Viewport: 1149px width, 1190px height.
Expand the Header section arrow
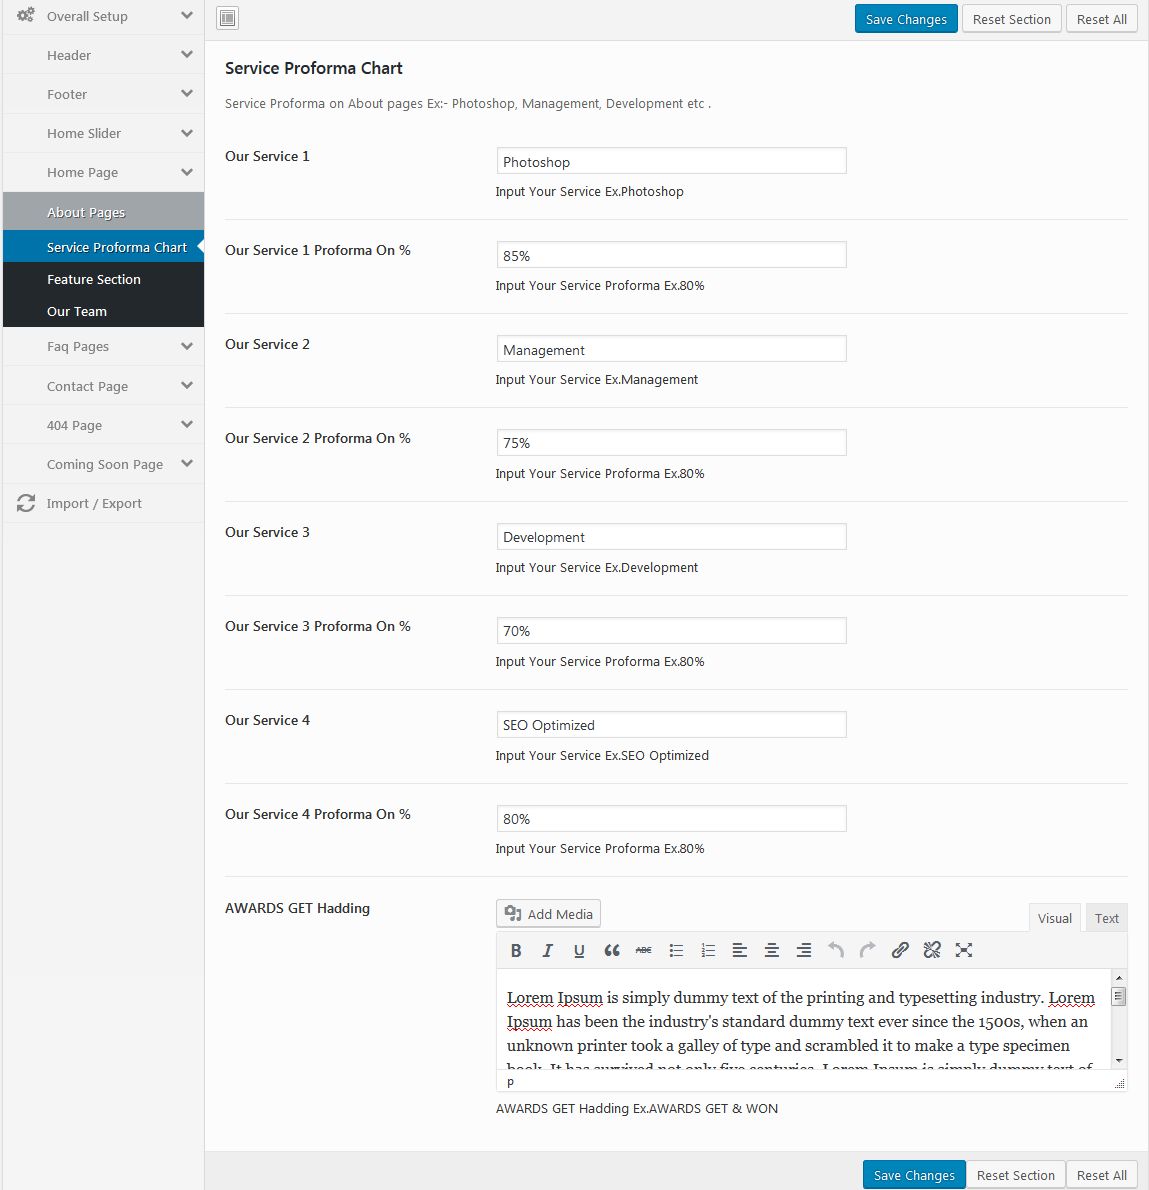click(187, 55)
